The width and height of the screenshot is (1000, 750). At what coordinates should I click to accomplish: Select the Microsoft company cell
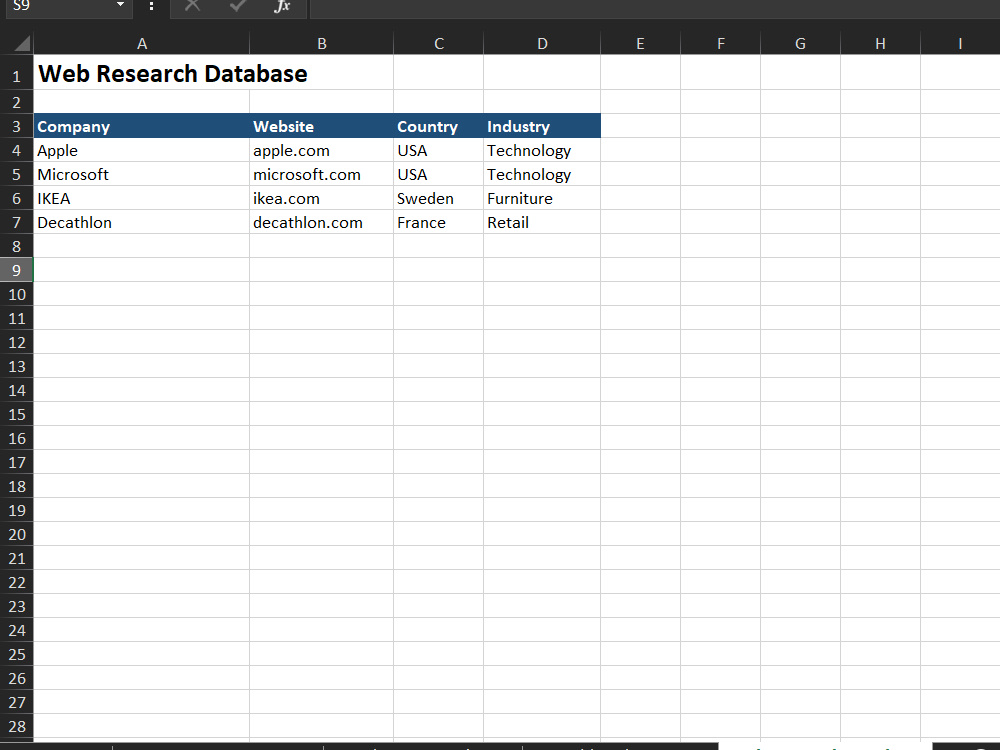pos(142,174)
